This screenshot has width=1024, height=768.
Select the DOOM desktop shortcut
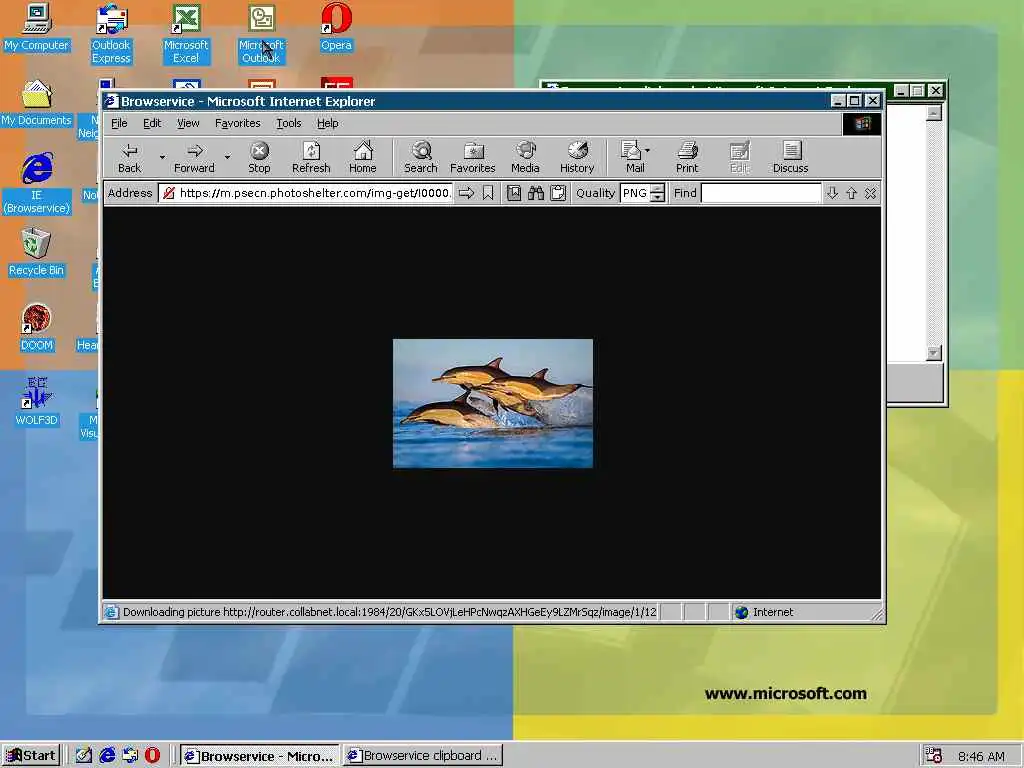pos(37,328)
